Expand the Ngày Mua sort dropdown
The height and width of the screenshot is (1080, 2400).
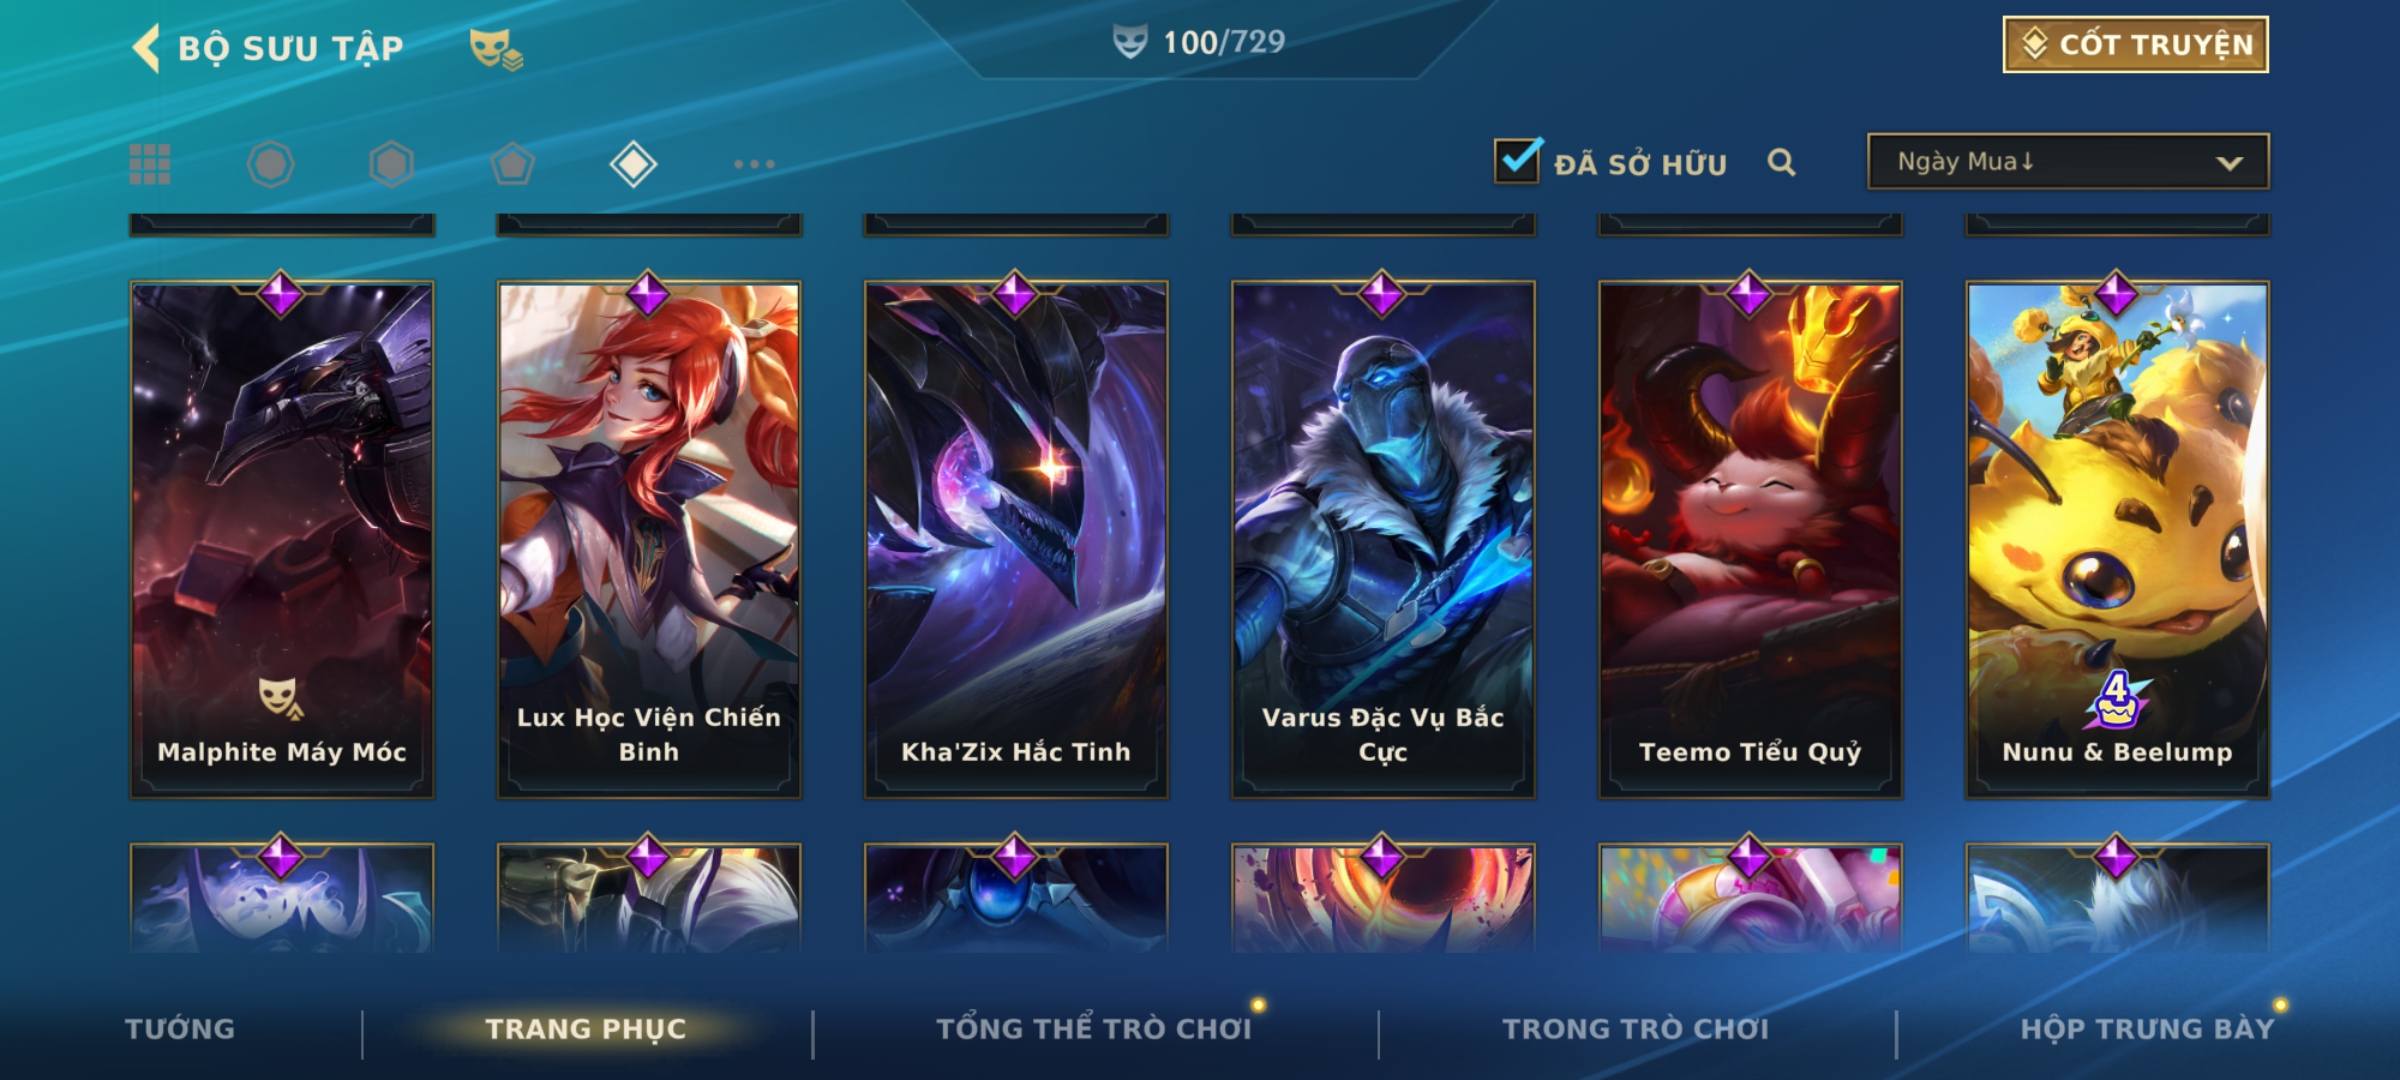point(2068,161)
